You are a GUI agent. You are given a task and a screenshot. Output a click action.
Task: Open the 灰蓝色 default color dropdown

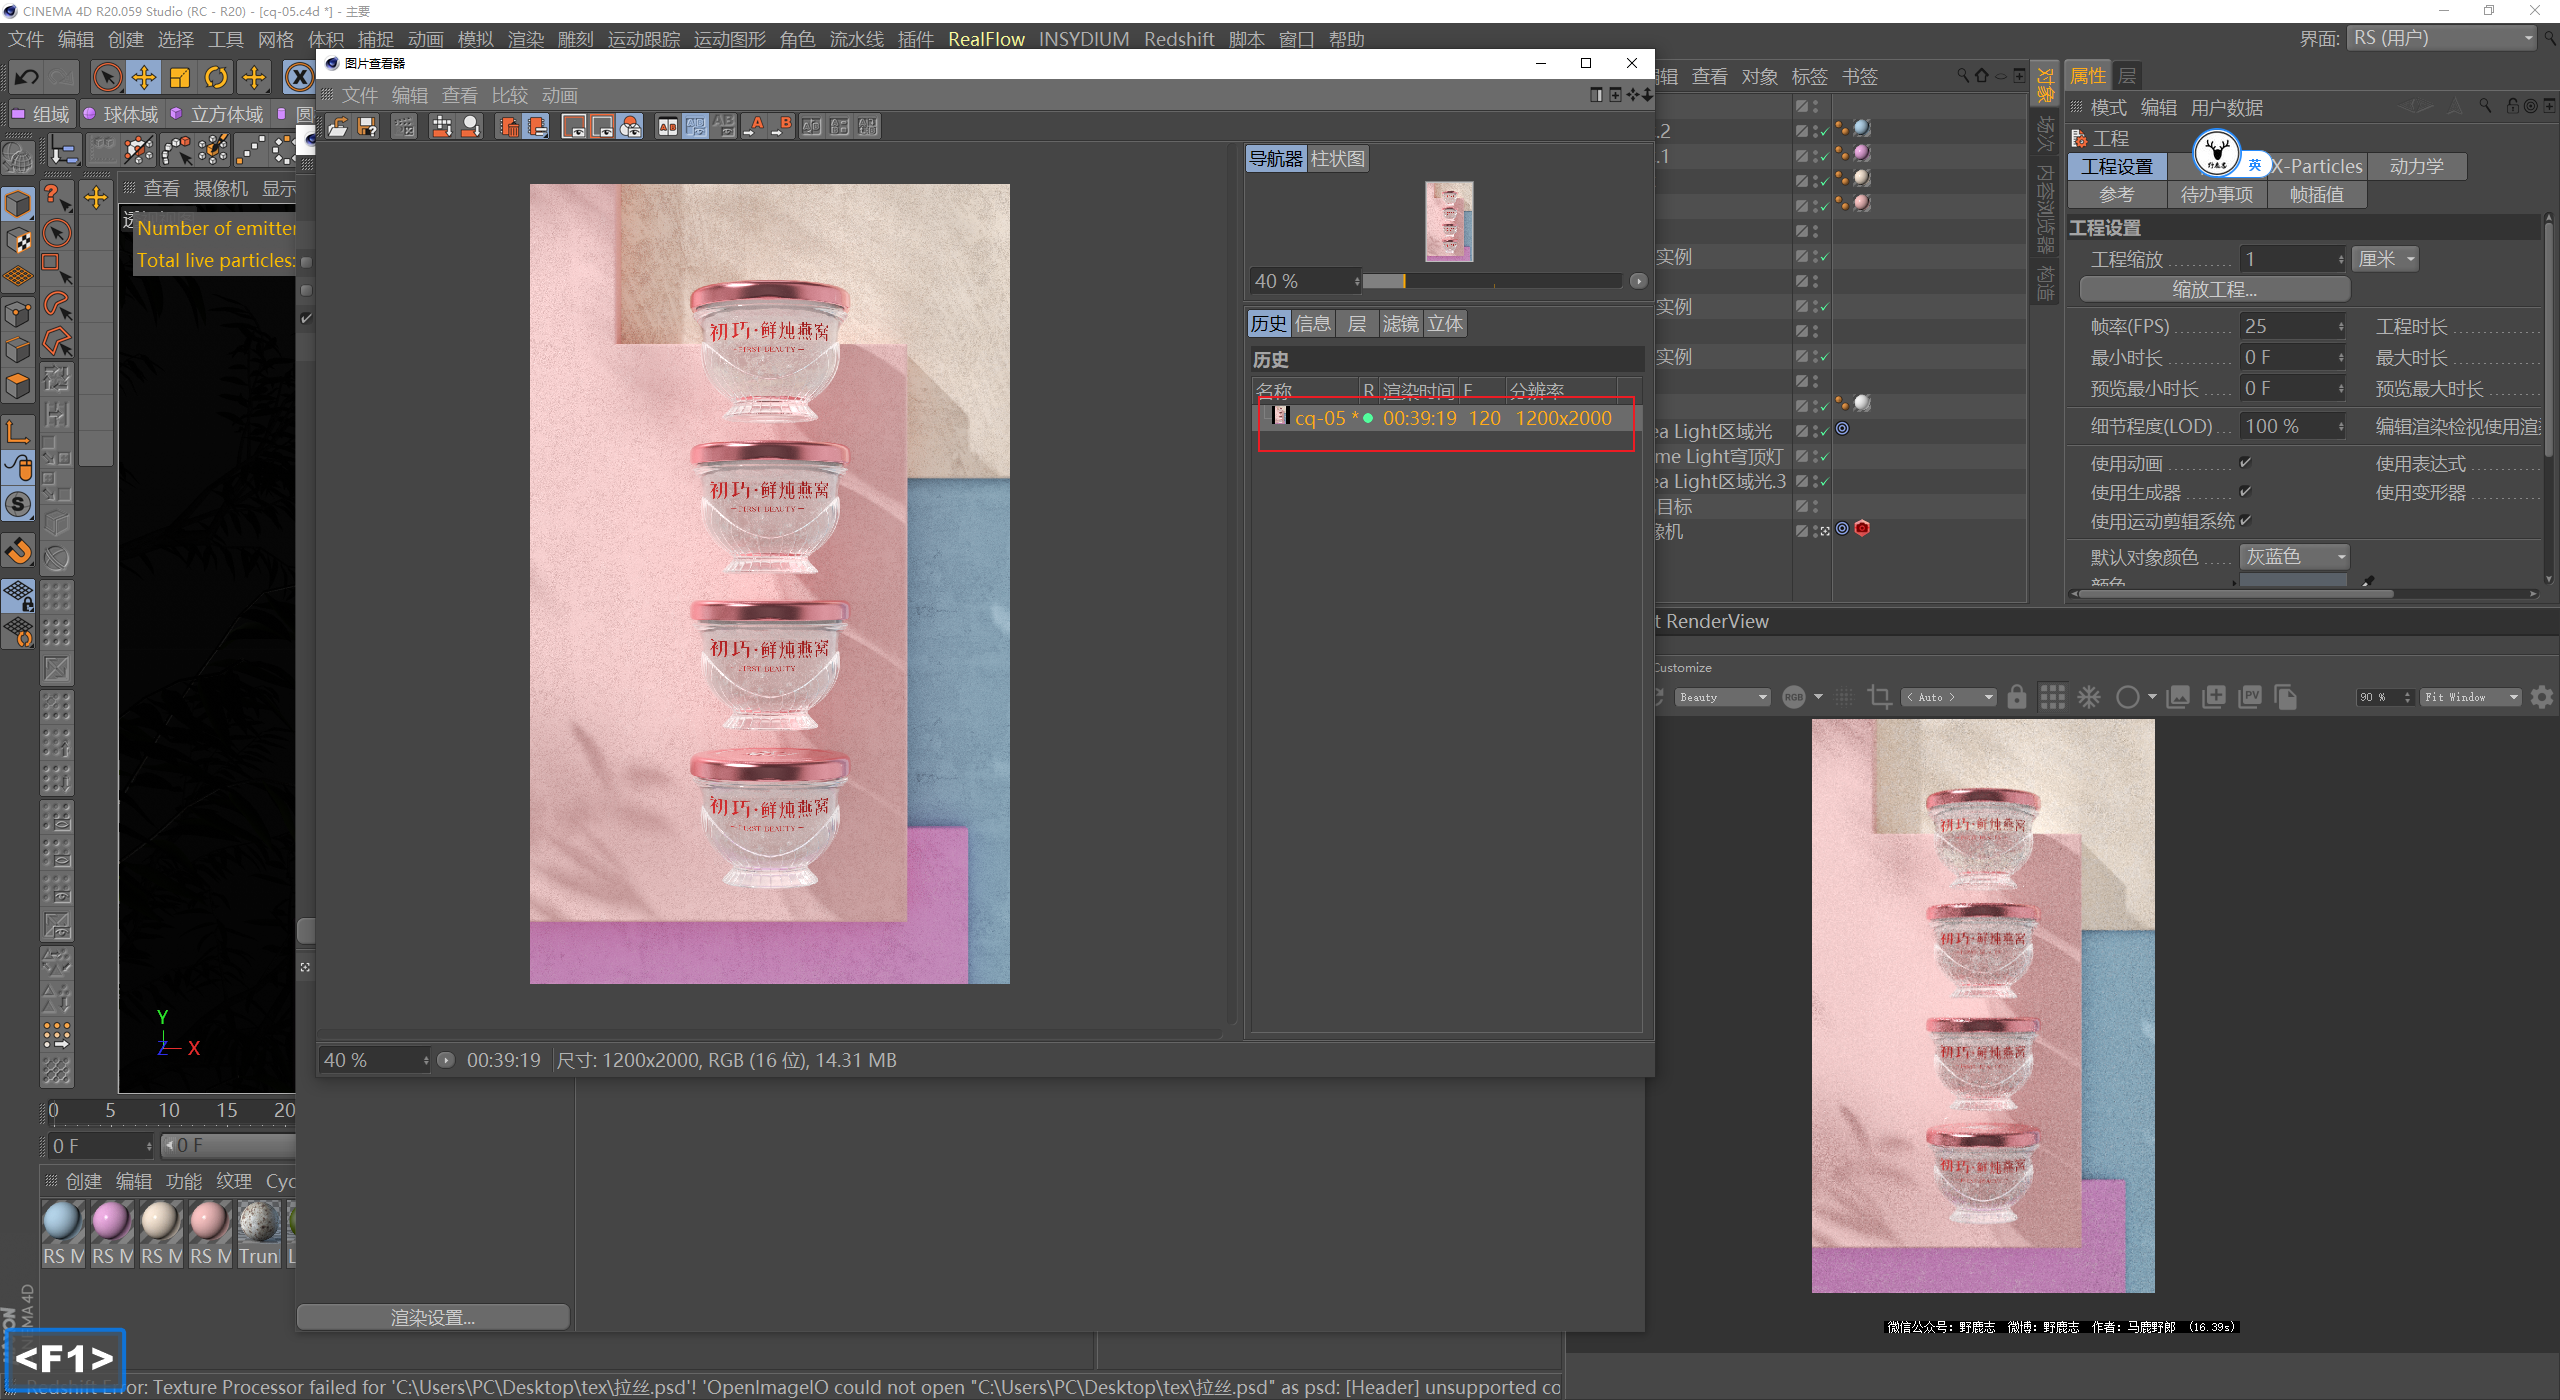(x=2294, y=557)
